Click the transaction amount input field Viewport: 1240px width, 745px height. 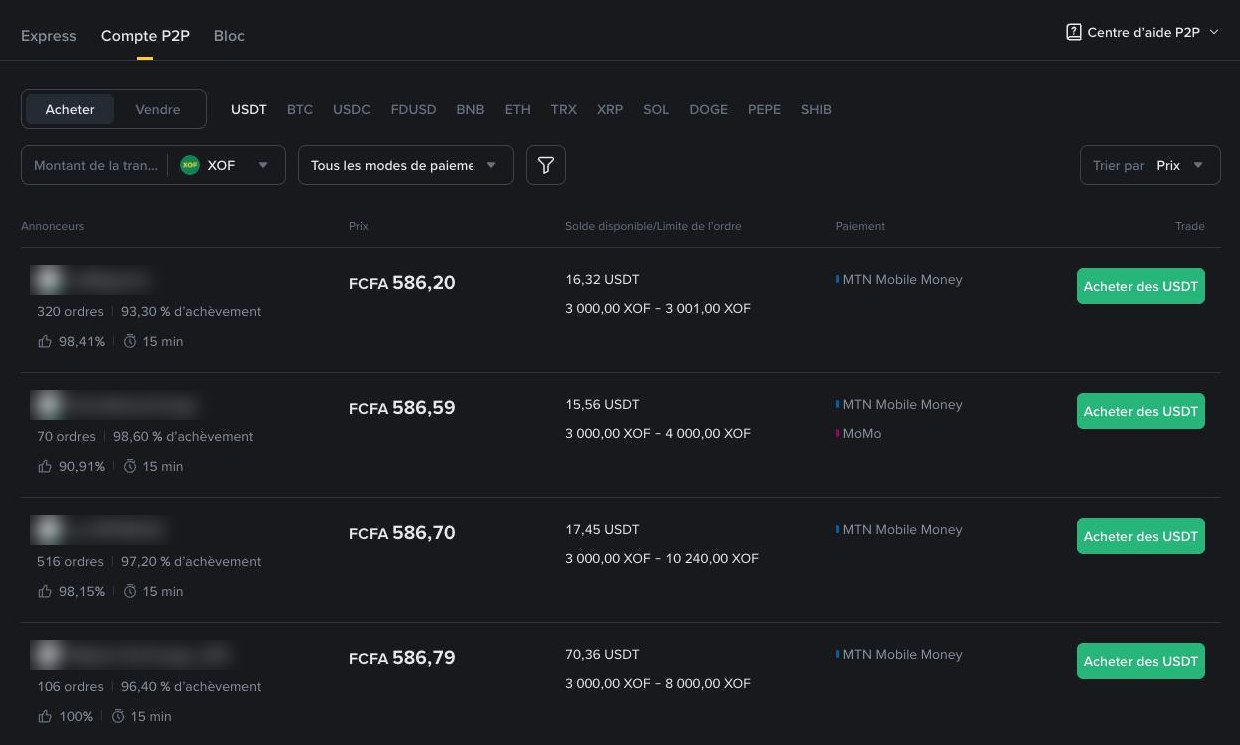[x=96, y=165]
